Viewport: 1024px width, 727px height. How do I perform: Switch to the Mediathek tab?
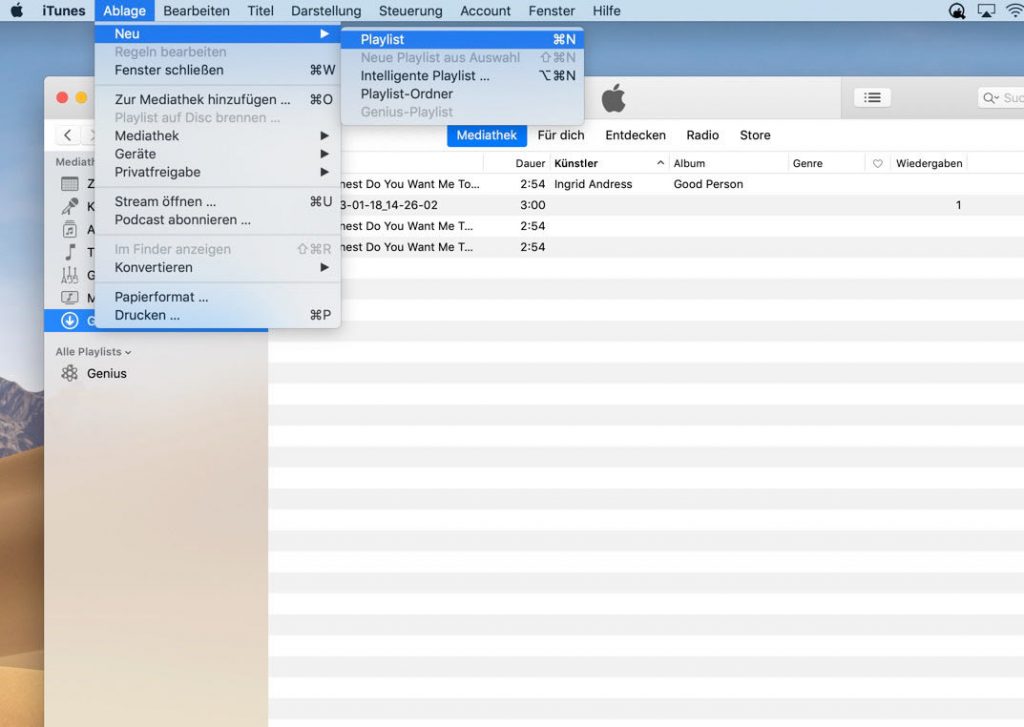487,135
